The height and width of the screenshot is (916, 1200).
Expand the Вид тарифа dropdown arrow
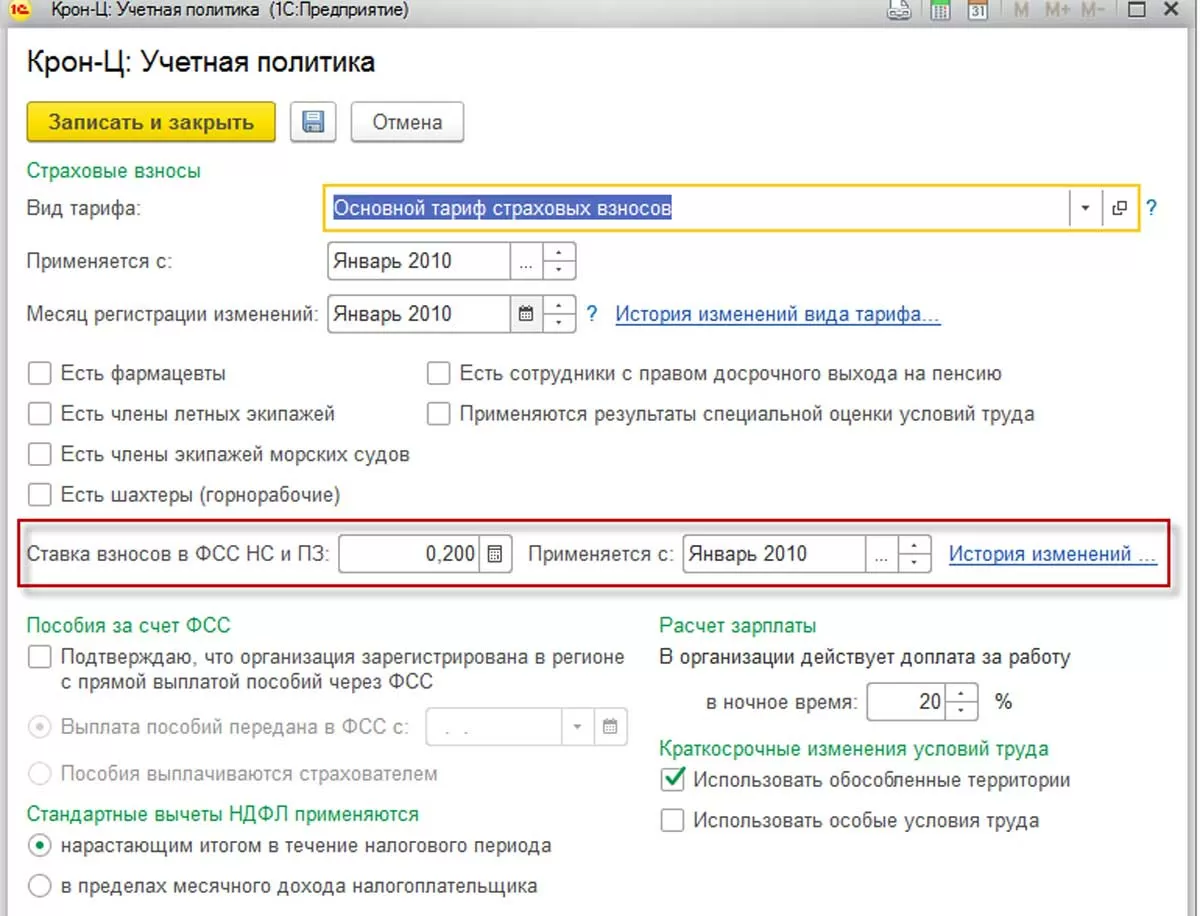click(x=1086, y=208)
